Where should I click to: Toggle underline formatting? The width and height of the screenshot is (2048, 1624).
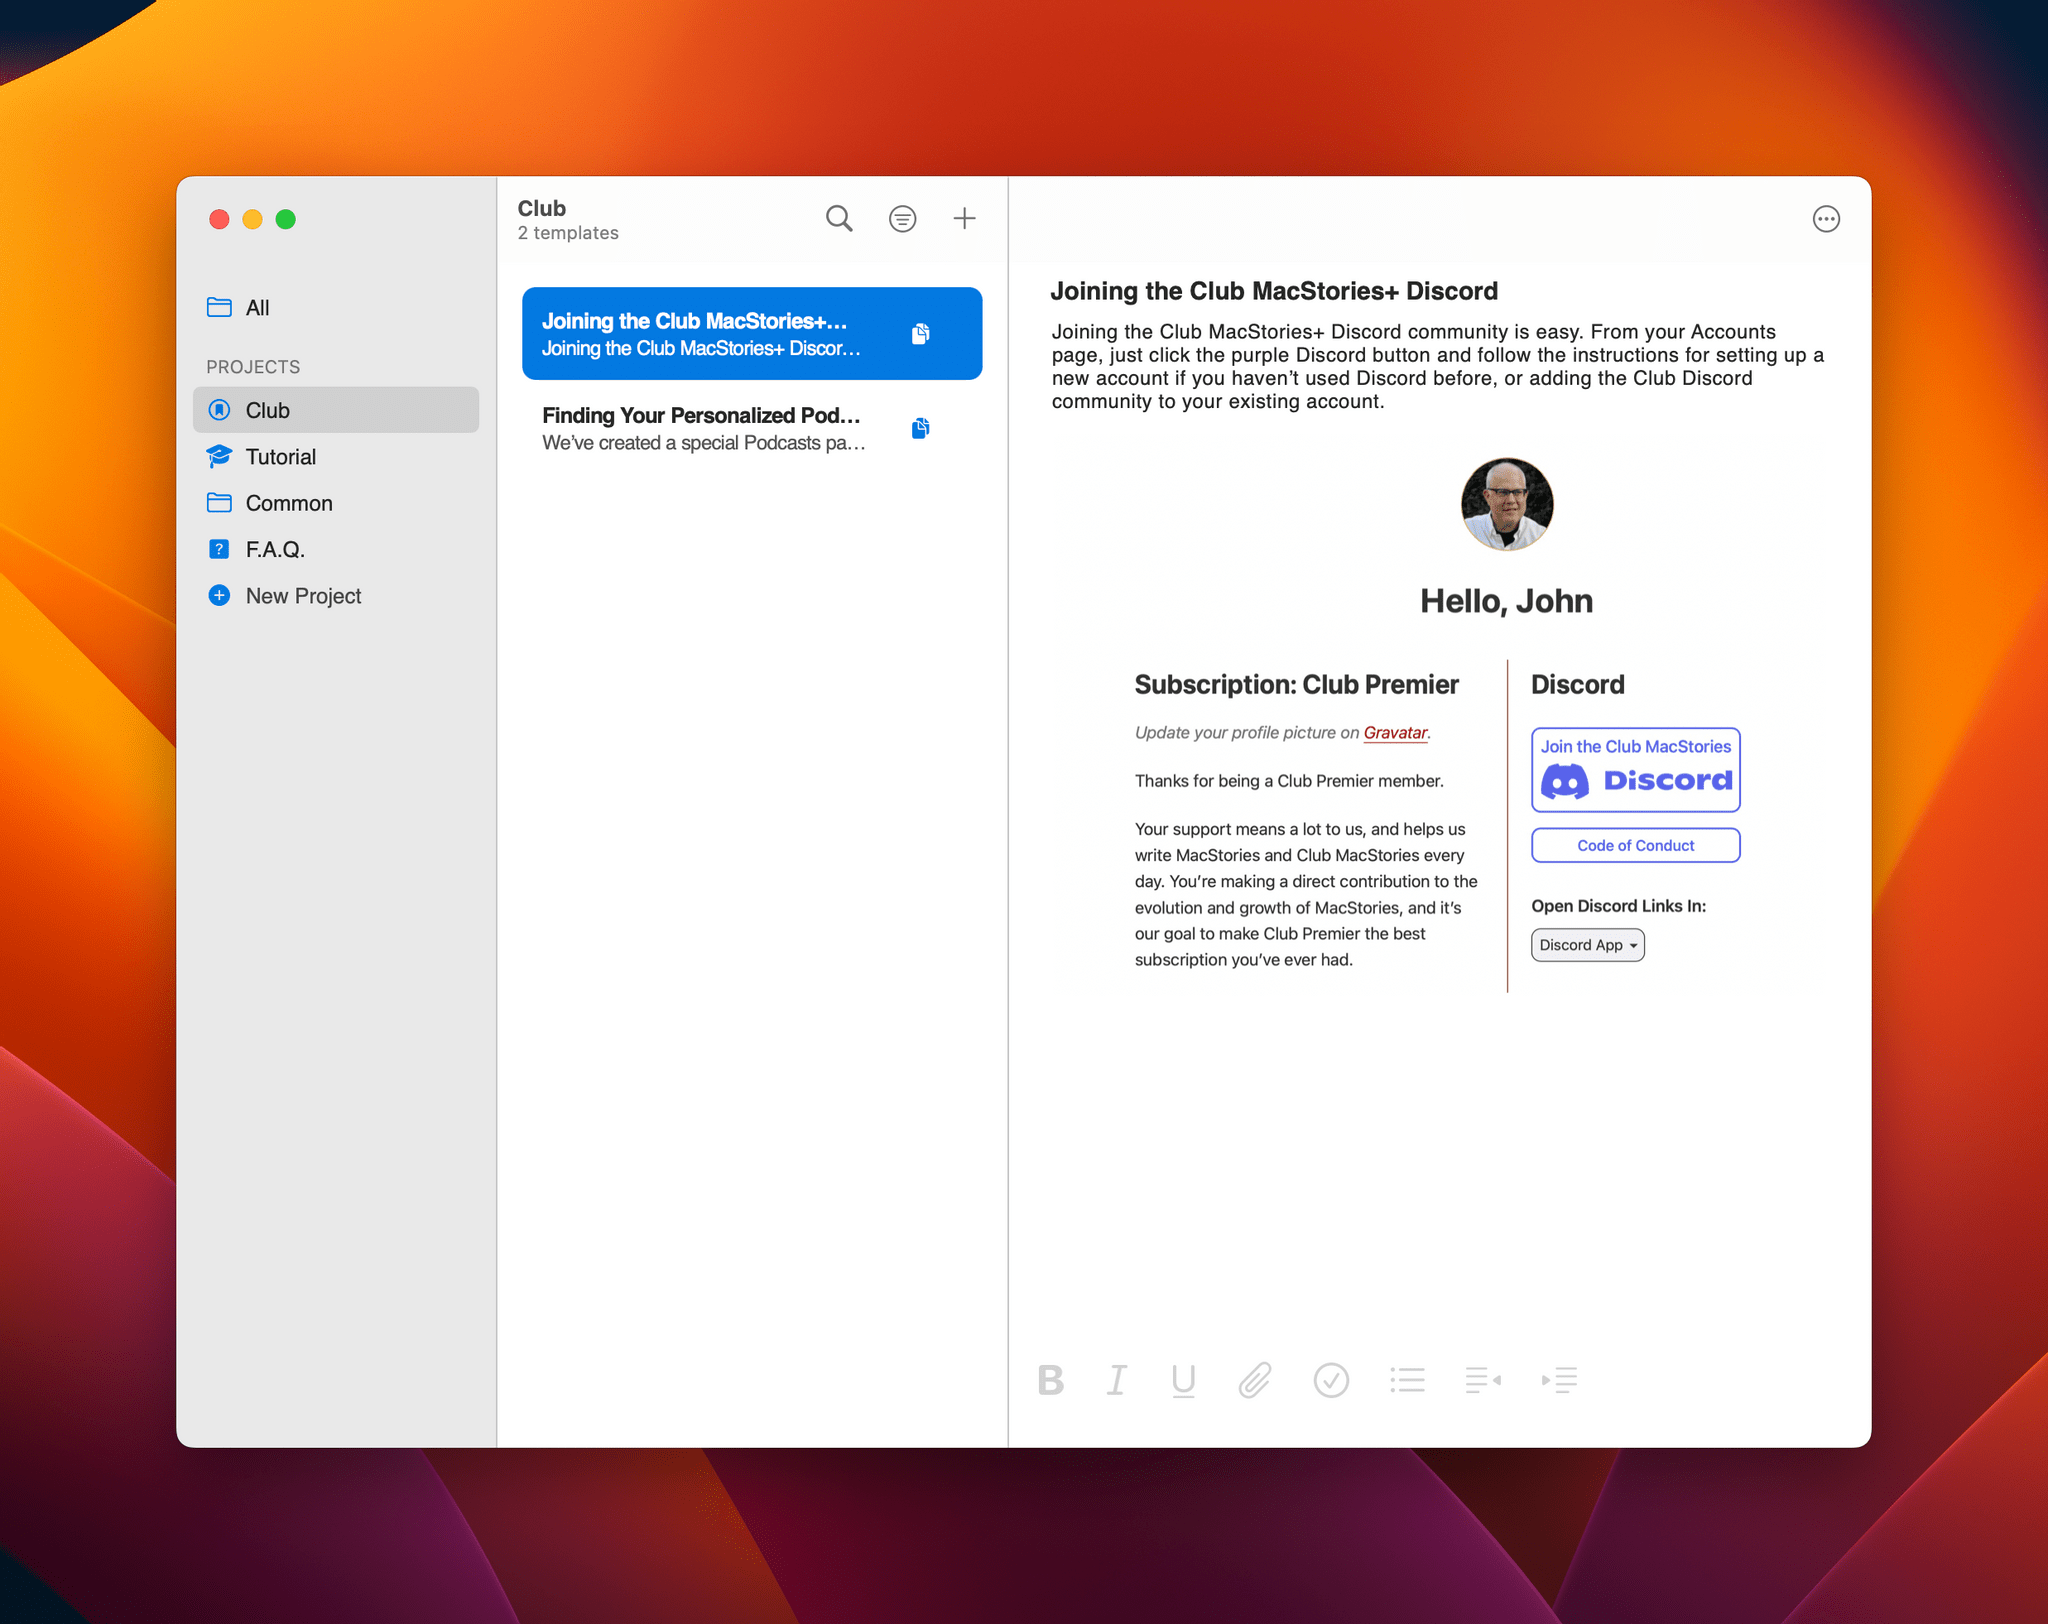(1183, 1381)
